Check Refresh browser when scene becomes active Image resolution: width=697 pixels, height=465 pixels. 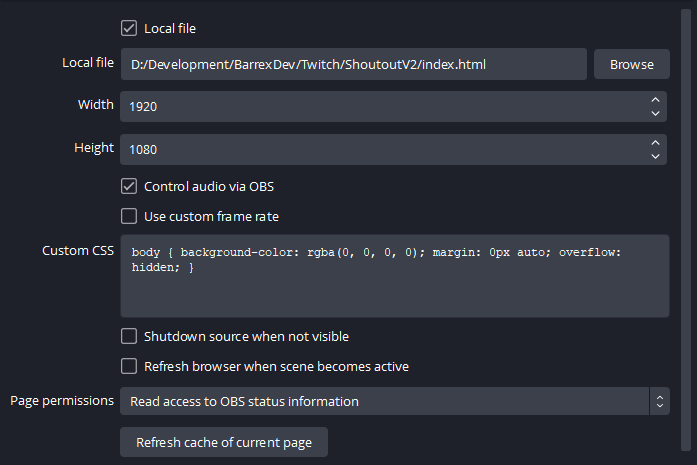(129, 367)
